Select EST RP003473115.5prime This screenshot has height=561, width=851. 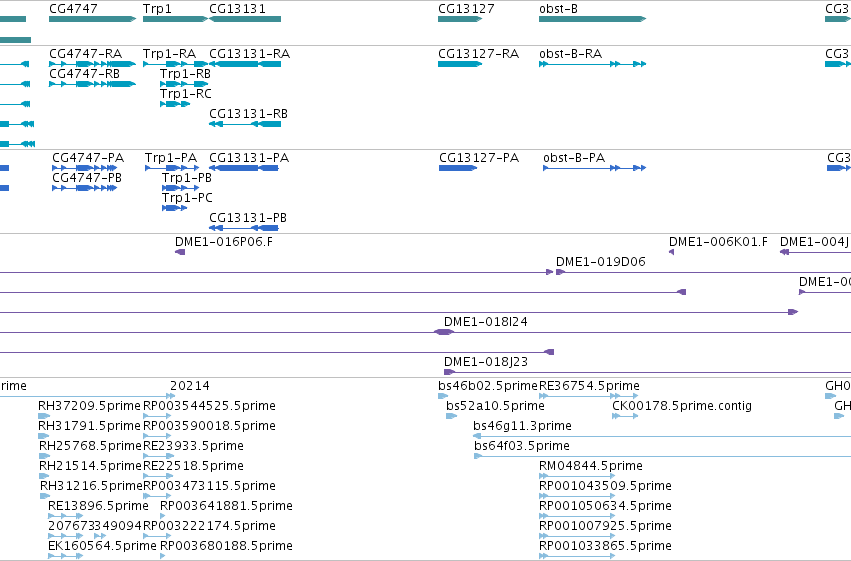(x=157, y=496)
